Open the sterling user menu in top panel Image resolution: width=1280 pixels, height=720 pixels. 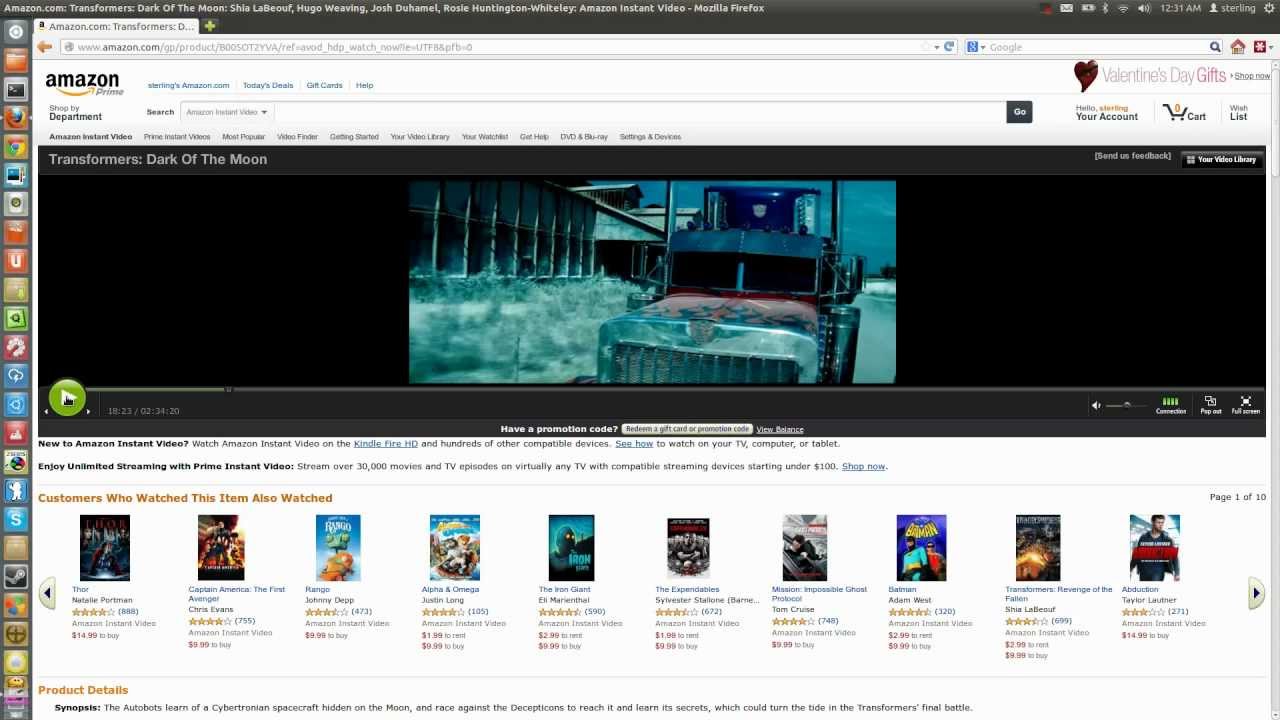tap(1232, 8)
